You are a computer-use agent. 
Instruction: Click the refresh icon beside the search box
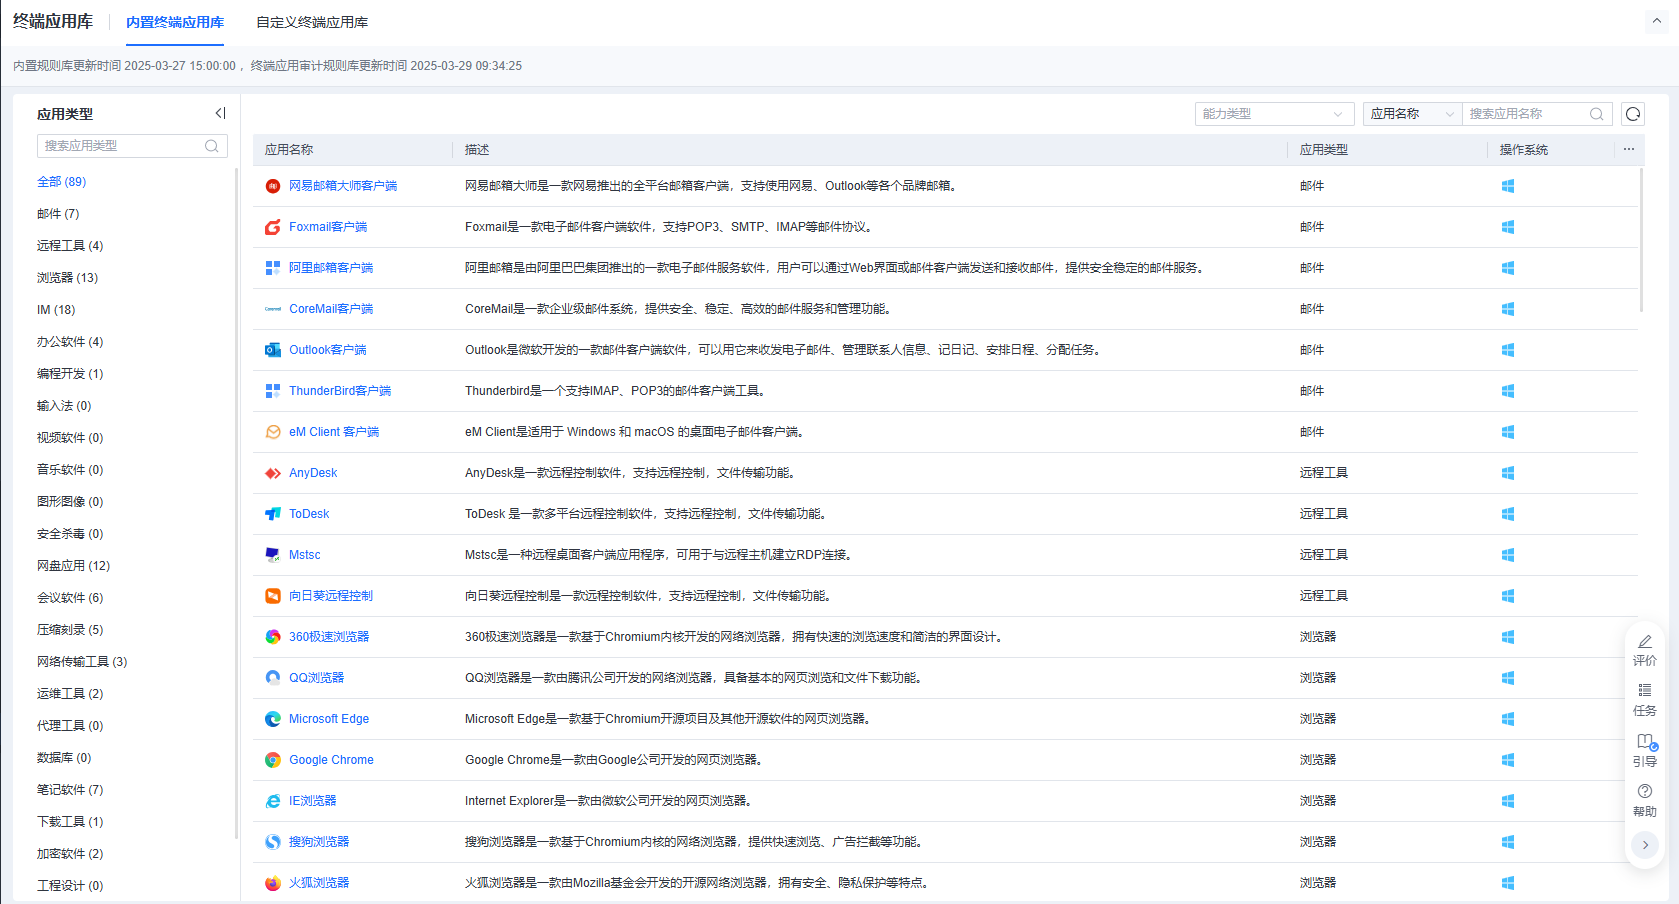point(1633,114)
